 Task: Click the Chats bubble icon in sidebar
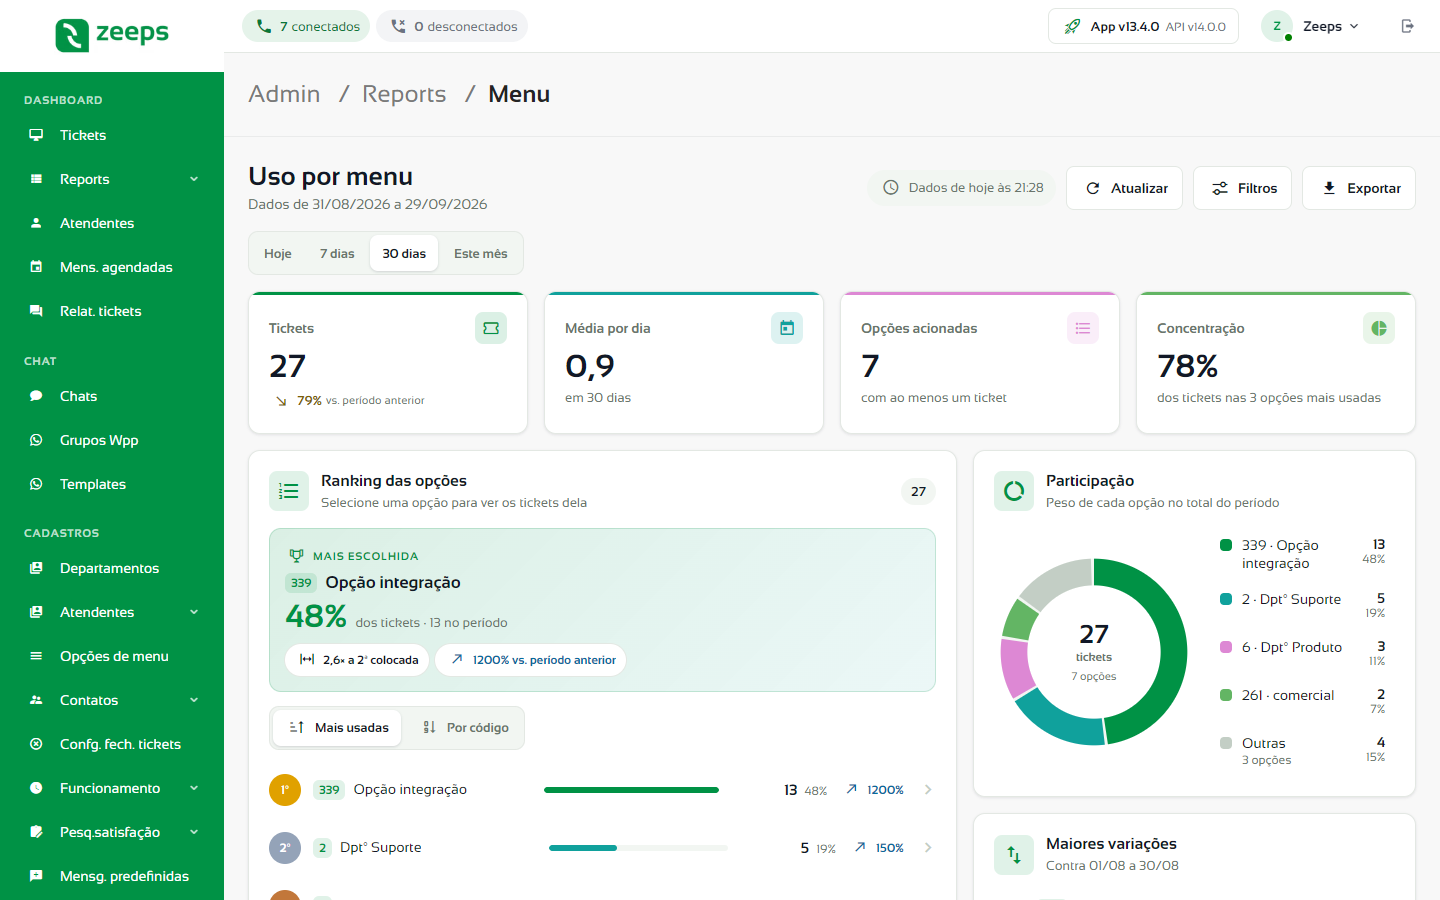click(36, 396)
